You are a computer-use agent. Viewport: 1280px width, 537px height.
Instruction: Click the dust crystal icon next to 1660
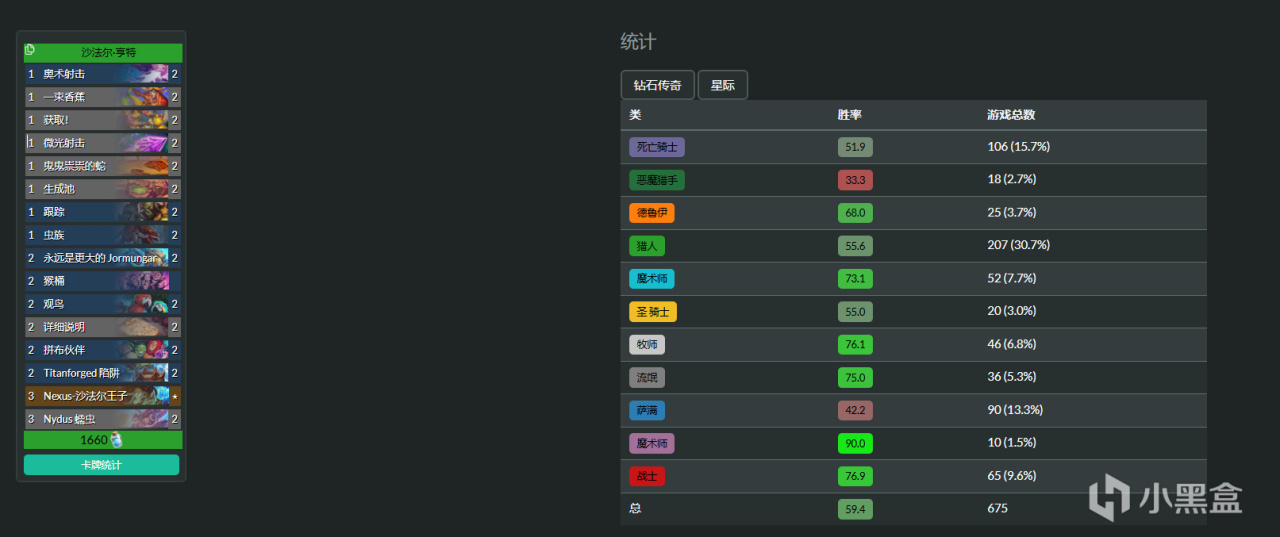[x=116, y=440]
